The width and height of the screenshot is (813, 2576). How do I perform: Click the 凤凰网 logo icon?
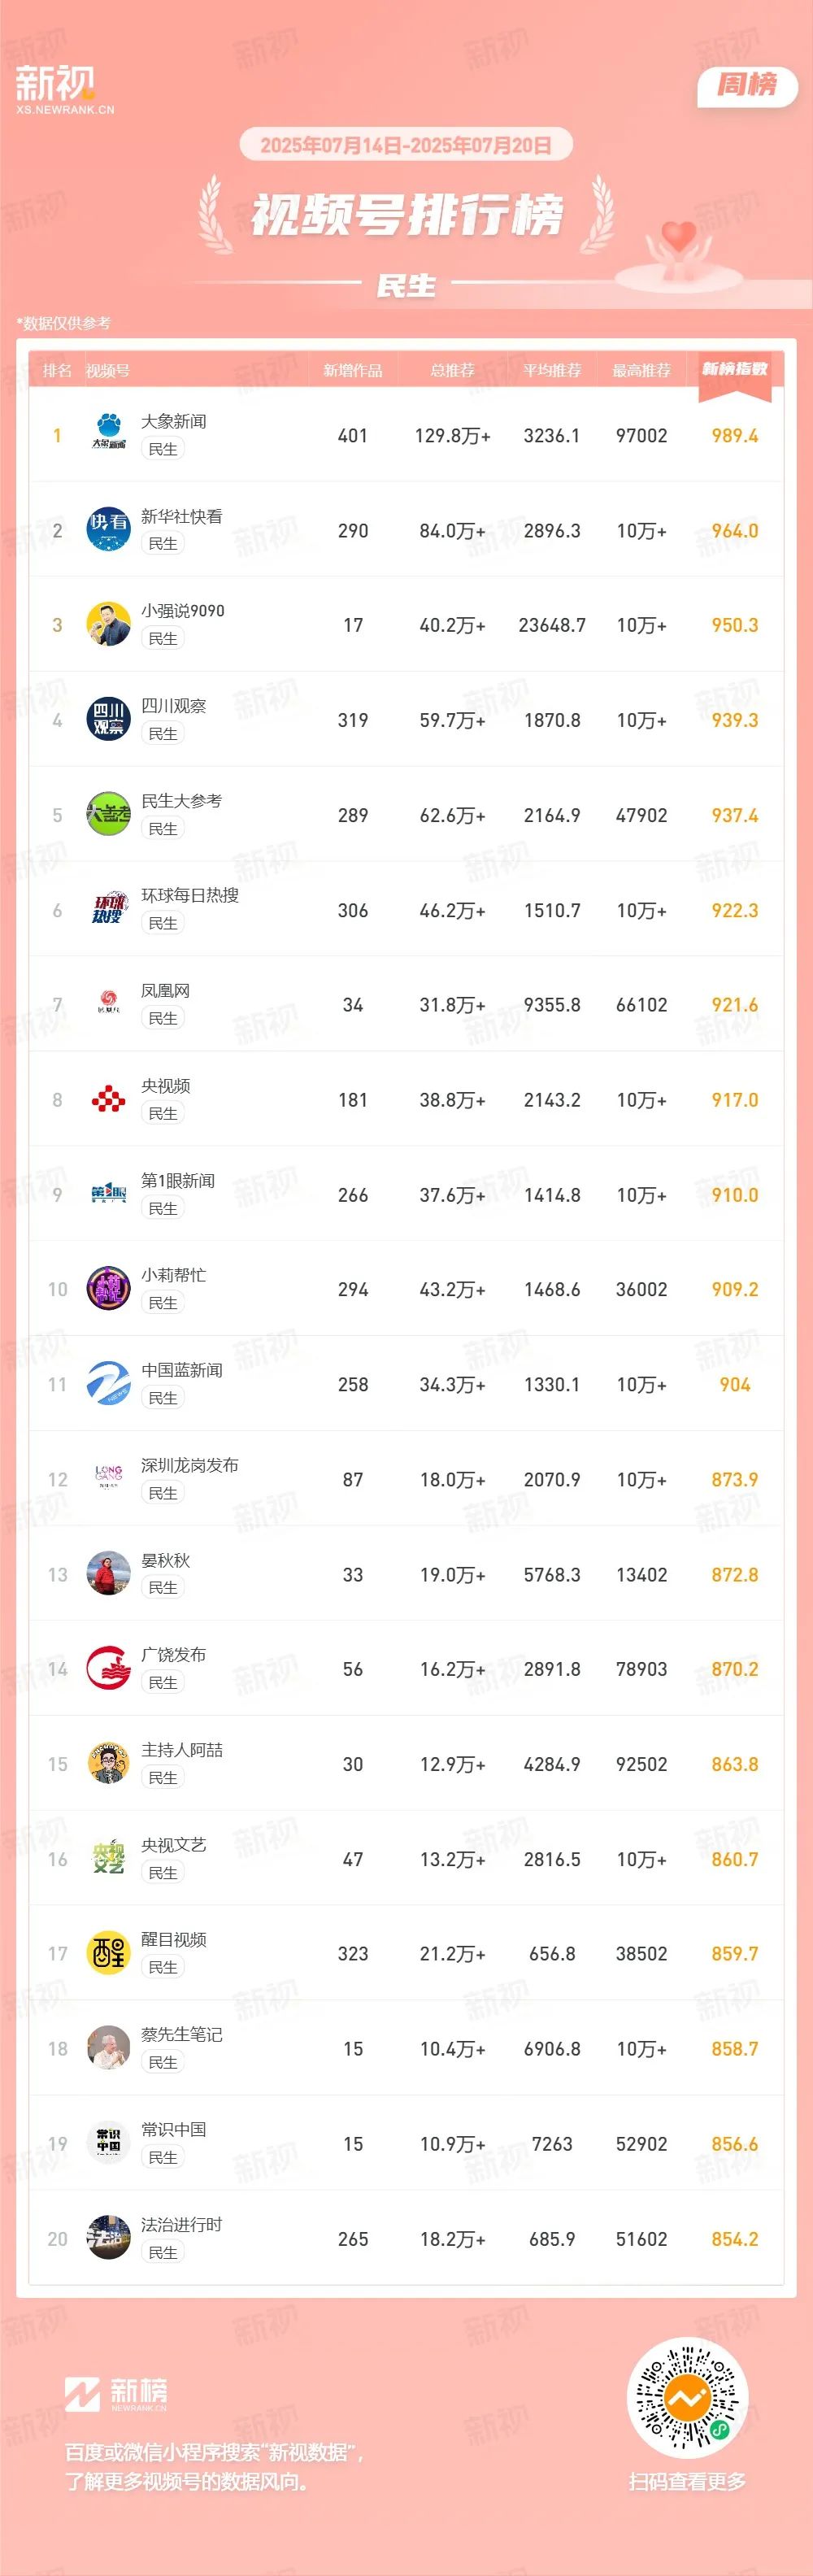(x=109, y=1005)
